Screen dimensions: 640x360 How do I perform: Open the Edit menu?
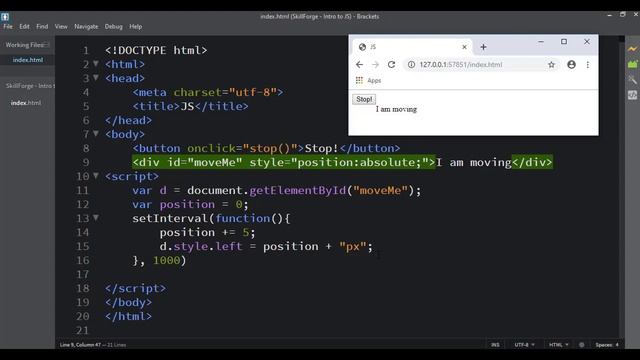(24, 27)
